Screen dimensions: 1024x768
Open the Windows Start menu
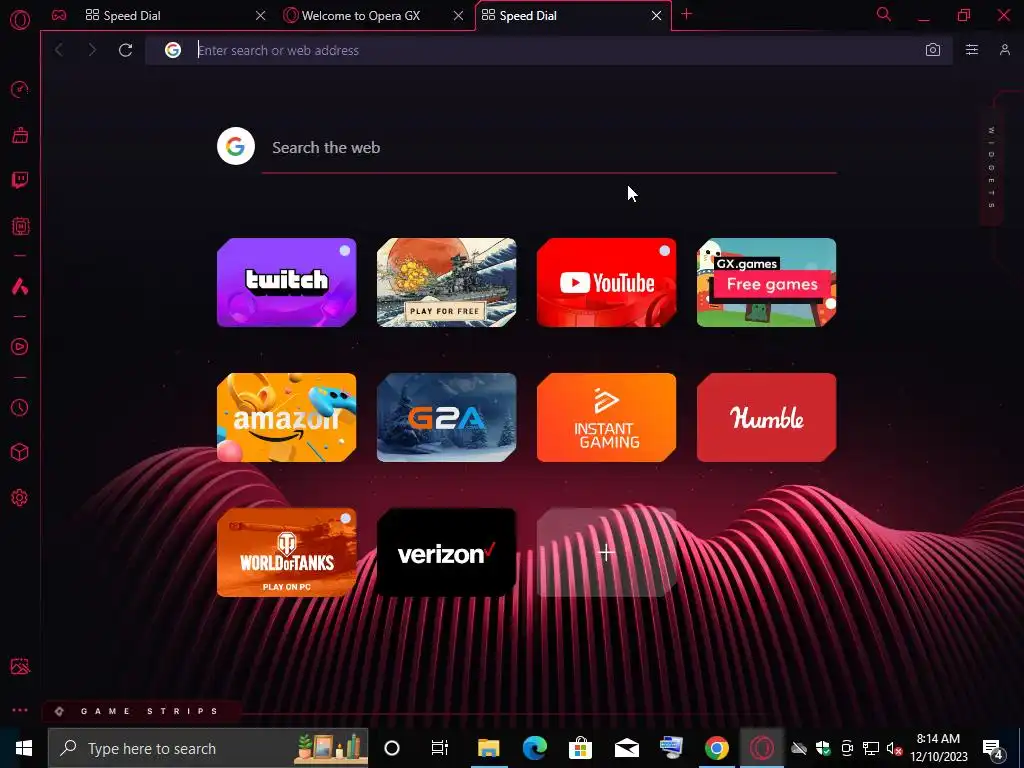(24, 748)
